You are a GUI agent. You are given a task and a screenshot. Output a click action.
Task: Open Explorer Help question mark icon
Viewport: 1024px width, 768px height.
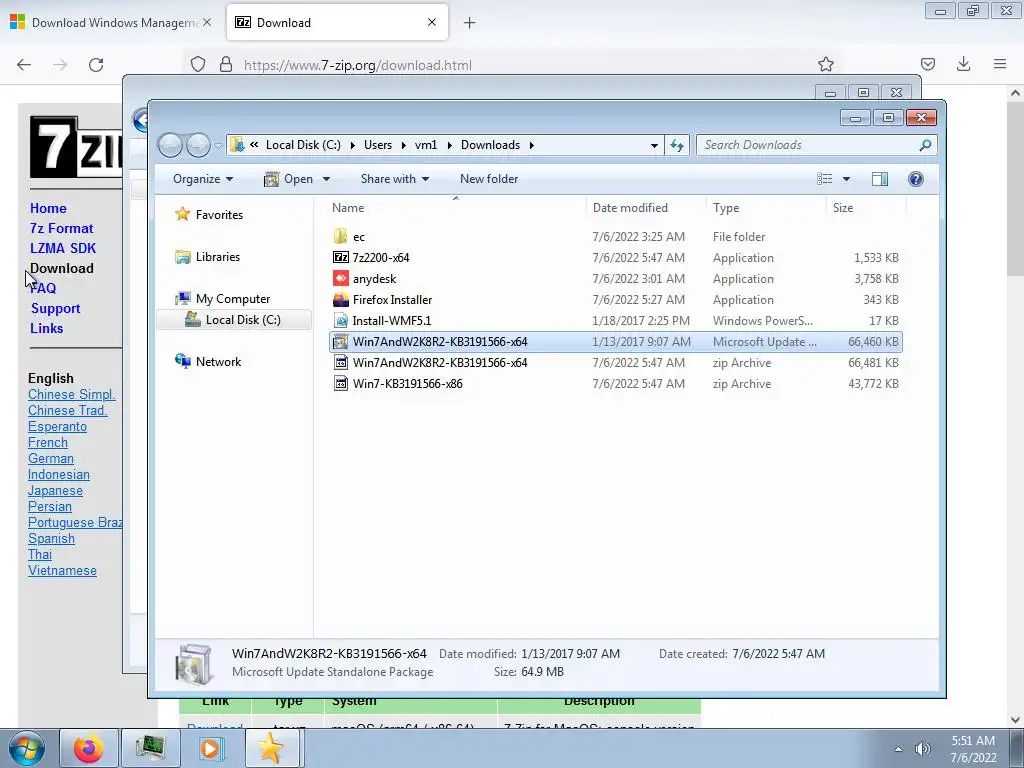tap(916, 179)
